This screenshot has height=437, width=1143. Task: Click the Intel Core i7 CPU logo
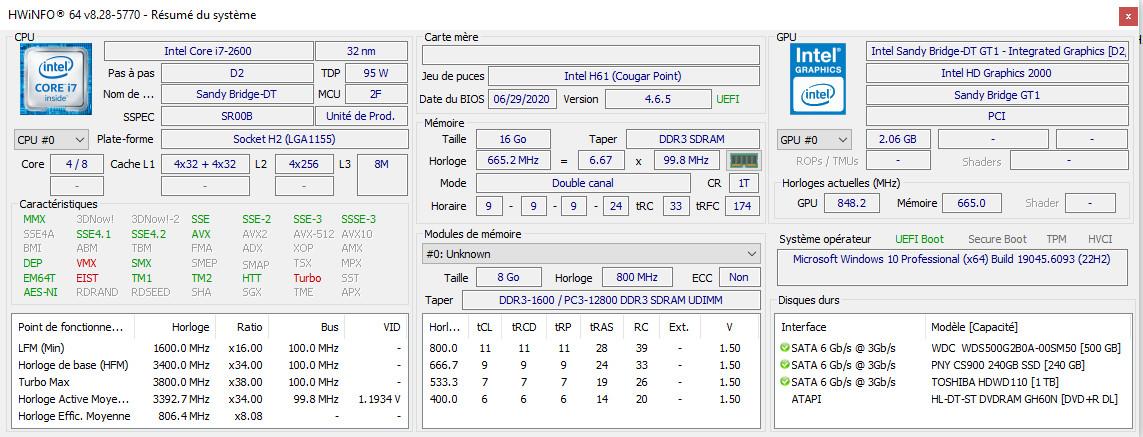[x=55, y=79]
